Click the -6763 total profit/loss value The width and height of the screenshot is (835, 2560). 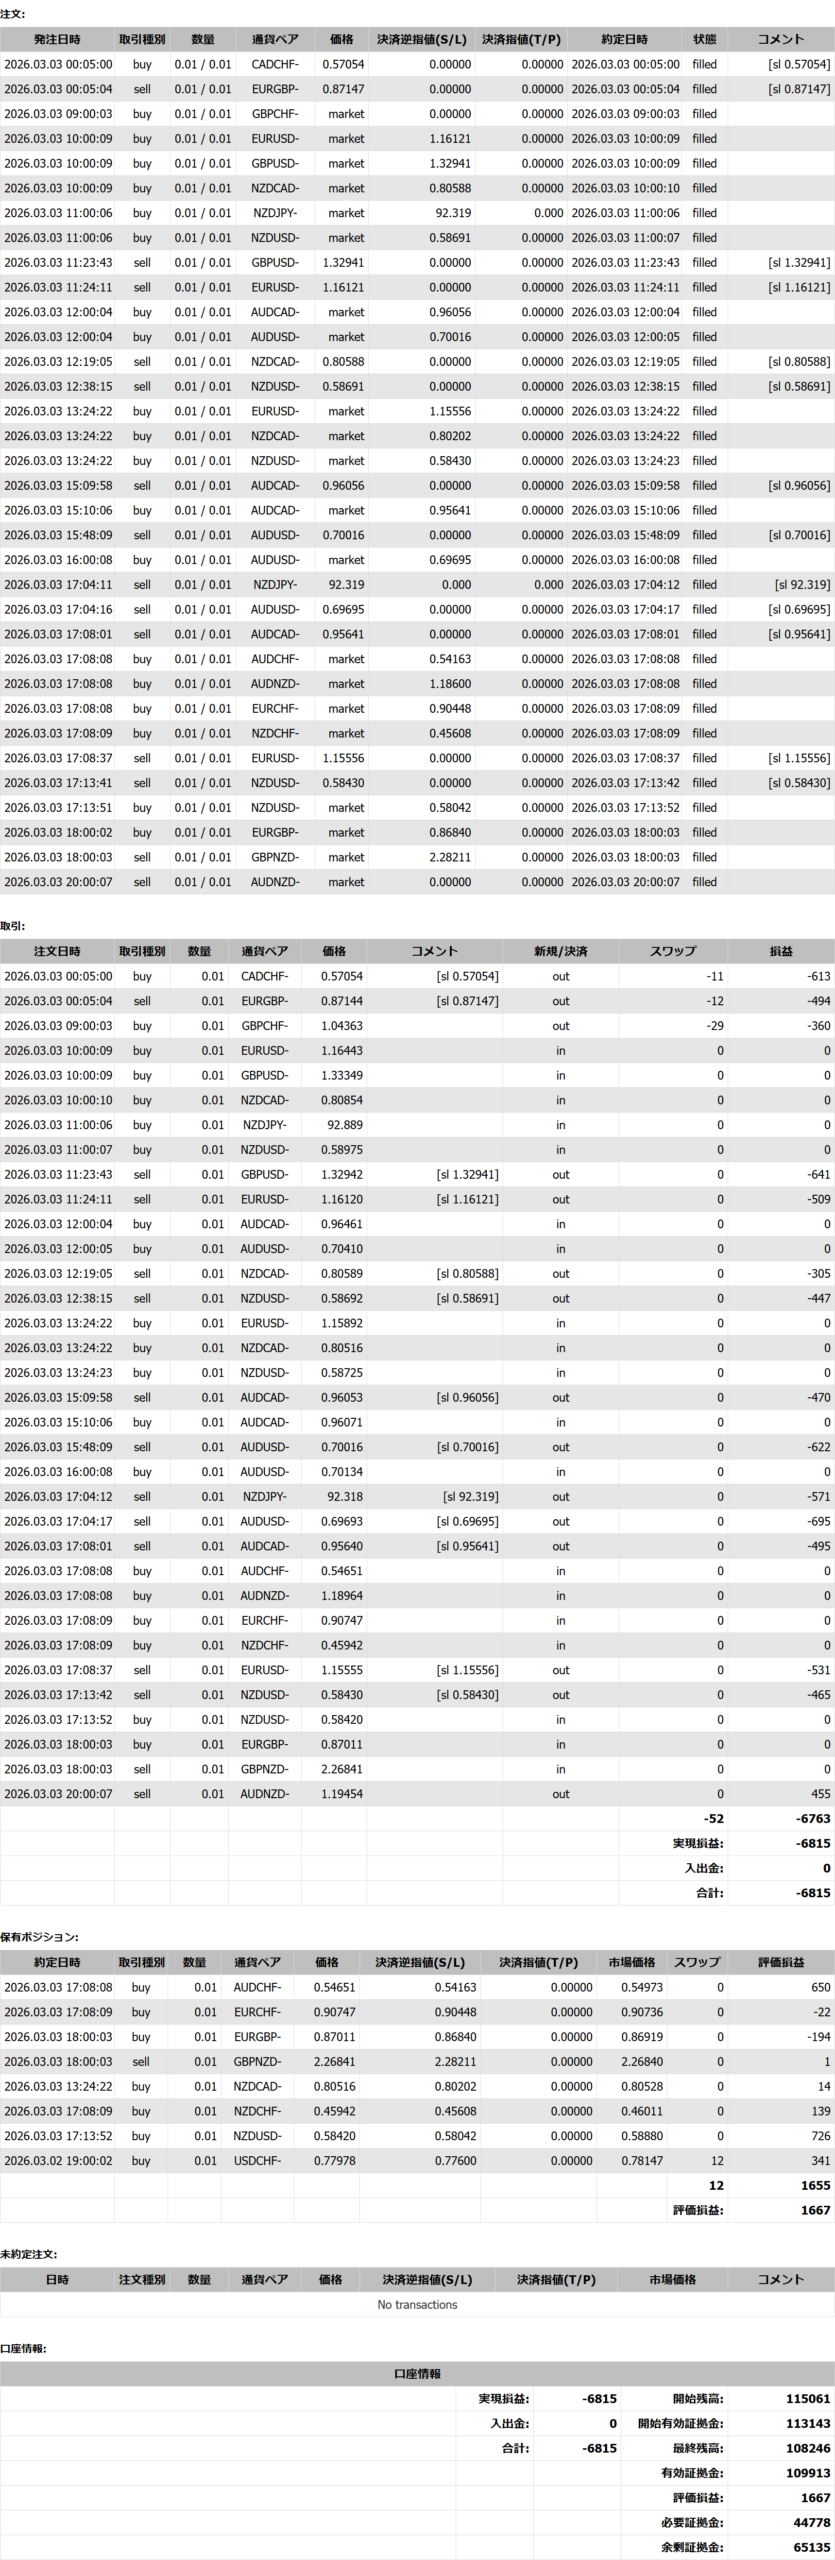(811, 1819)
